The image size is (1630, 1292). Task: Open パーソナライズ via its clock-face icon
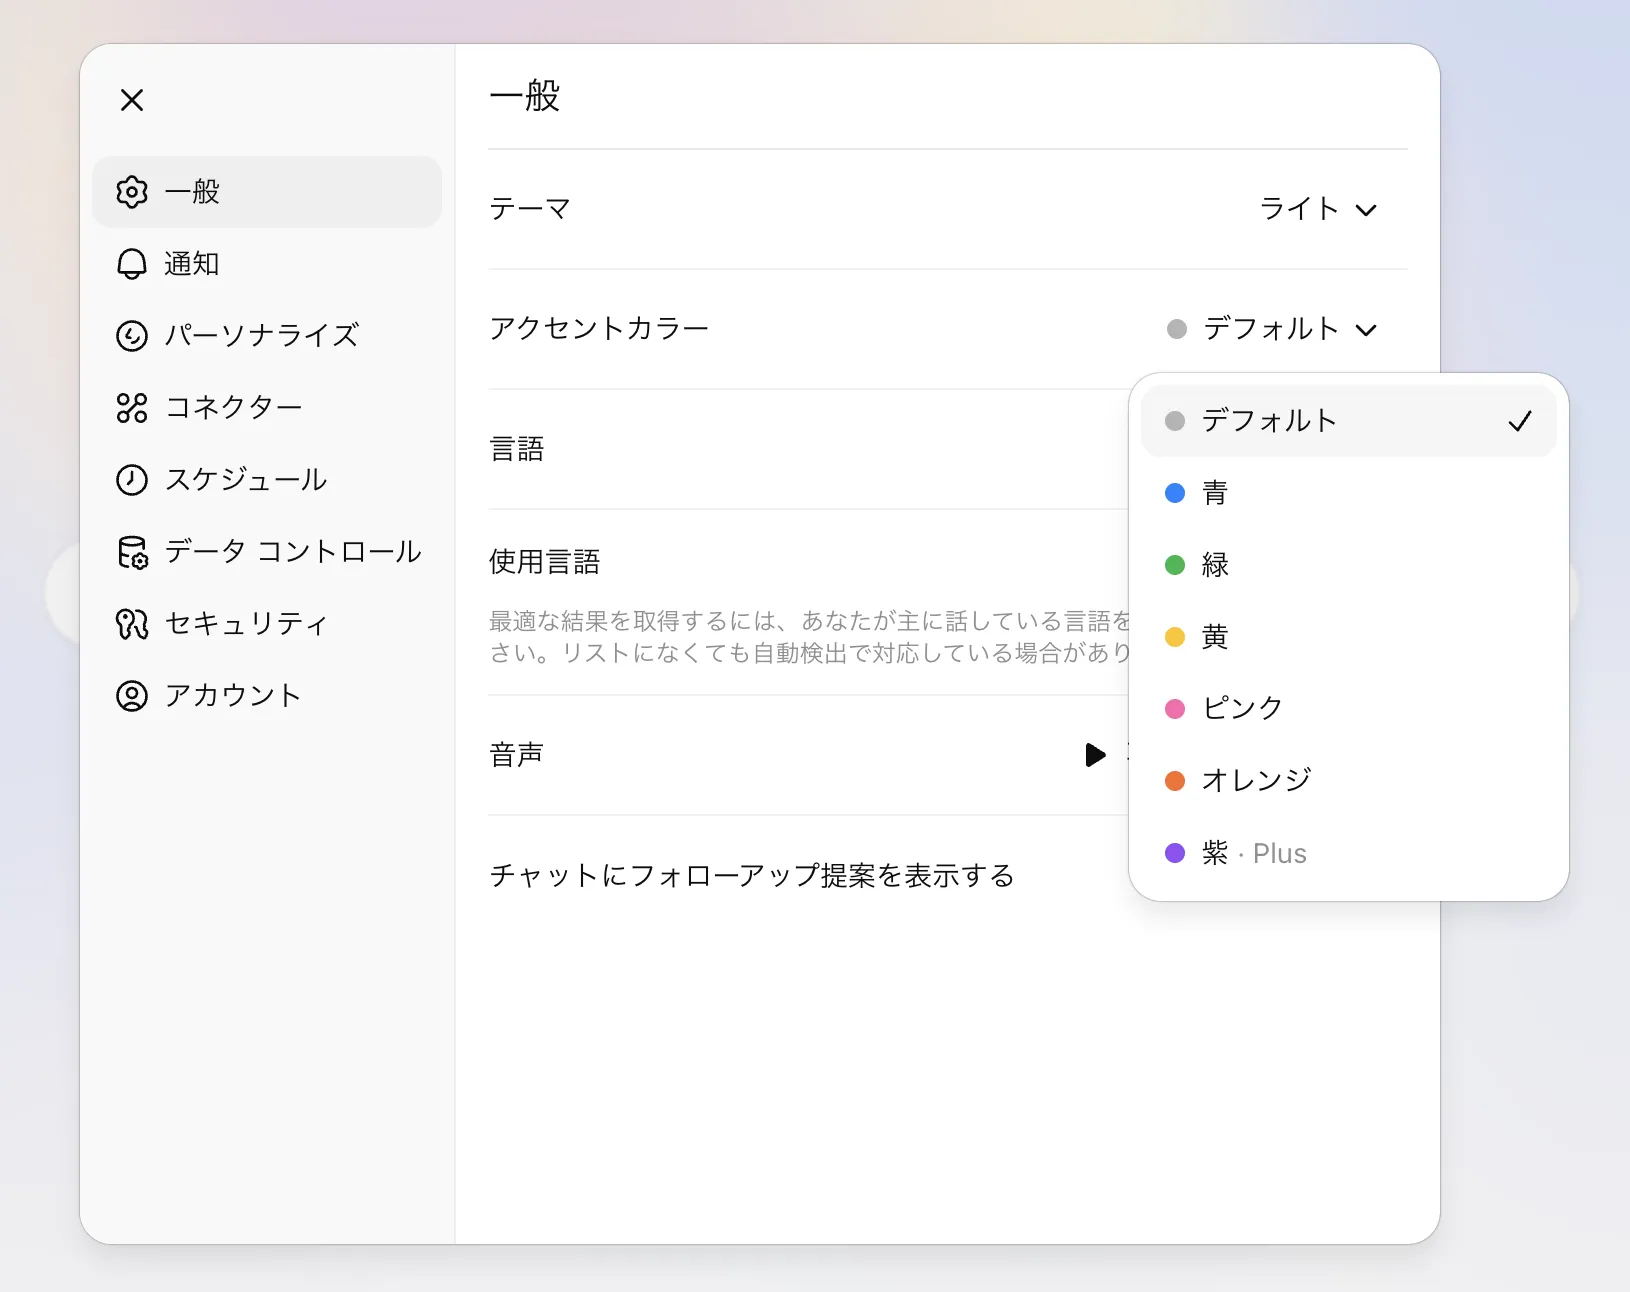tap(131, 336)
